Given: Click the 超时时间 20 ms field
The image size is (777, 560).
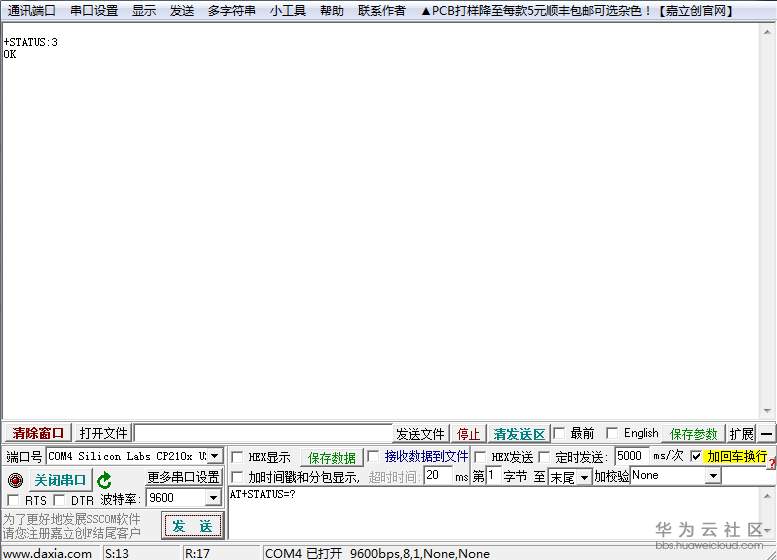Looking at the screenshot, I should pos(438,476).
